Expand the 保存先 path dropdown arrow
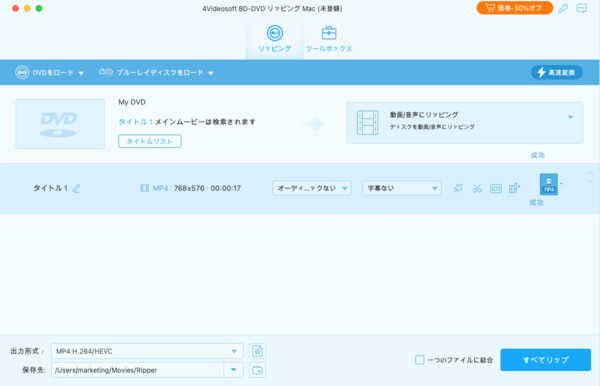Viewport: 600px width, 386px height. tap(233, 370)
